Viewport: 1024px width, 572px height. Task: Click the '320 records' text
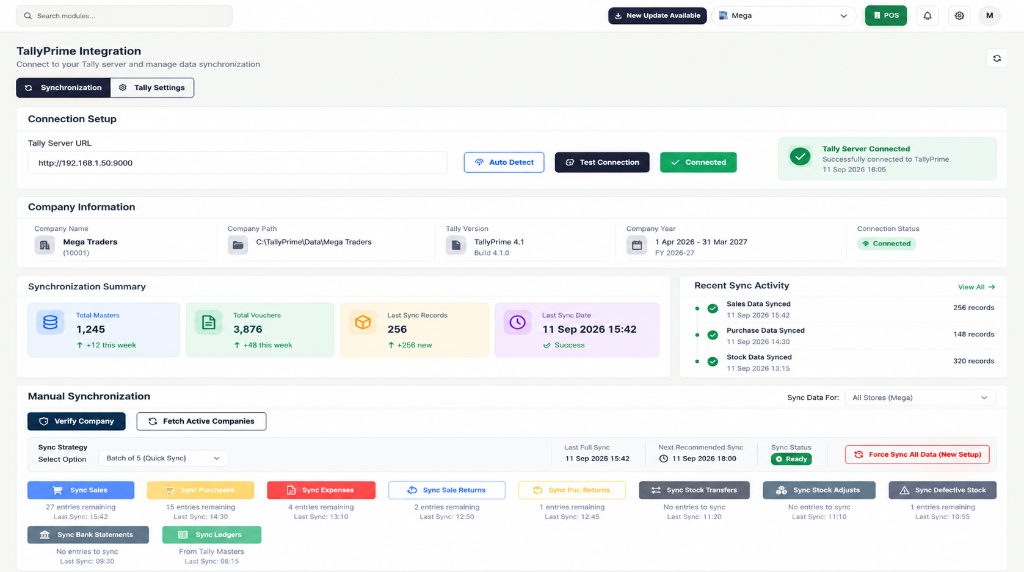(x=974, y=361)
